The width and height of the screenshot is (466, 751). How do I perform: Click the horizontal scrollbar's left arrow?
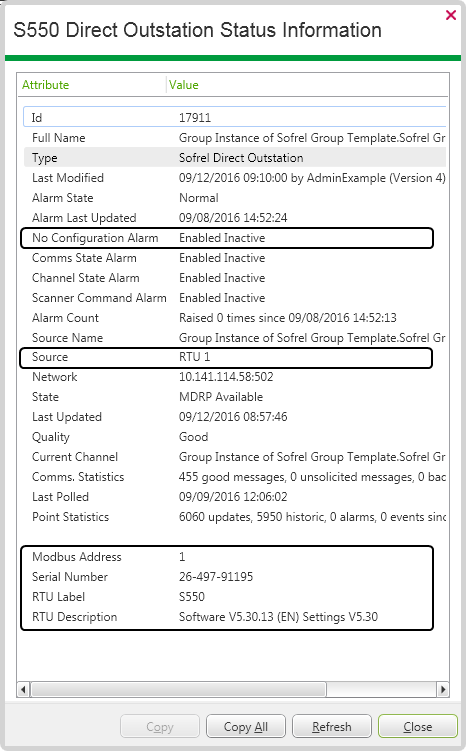tap(23, 690)
